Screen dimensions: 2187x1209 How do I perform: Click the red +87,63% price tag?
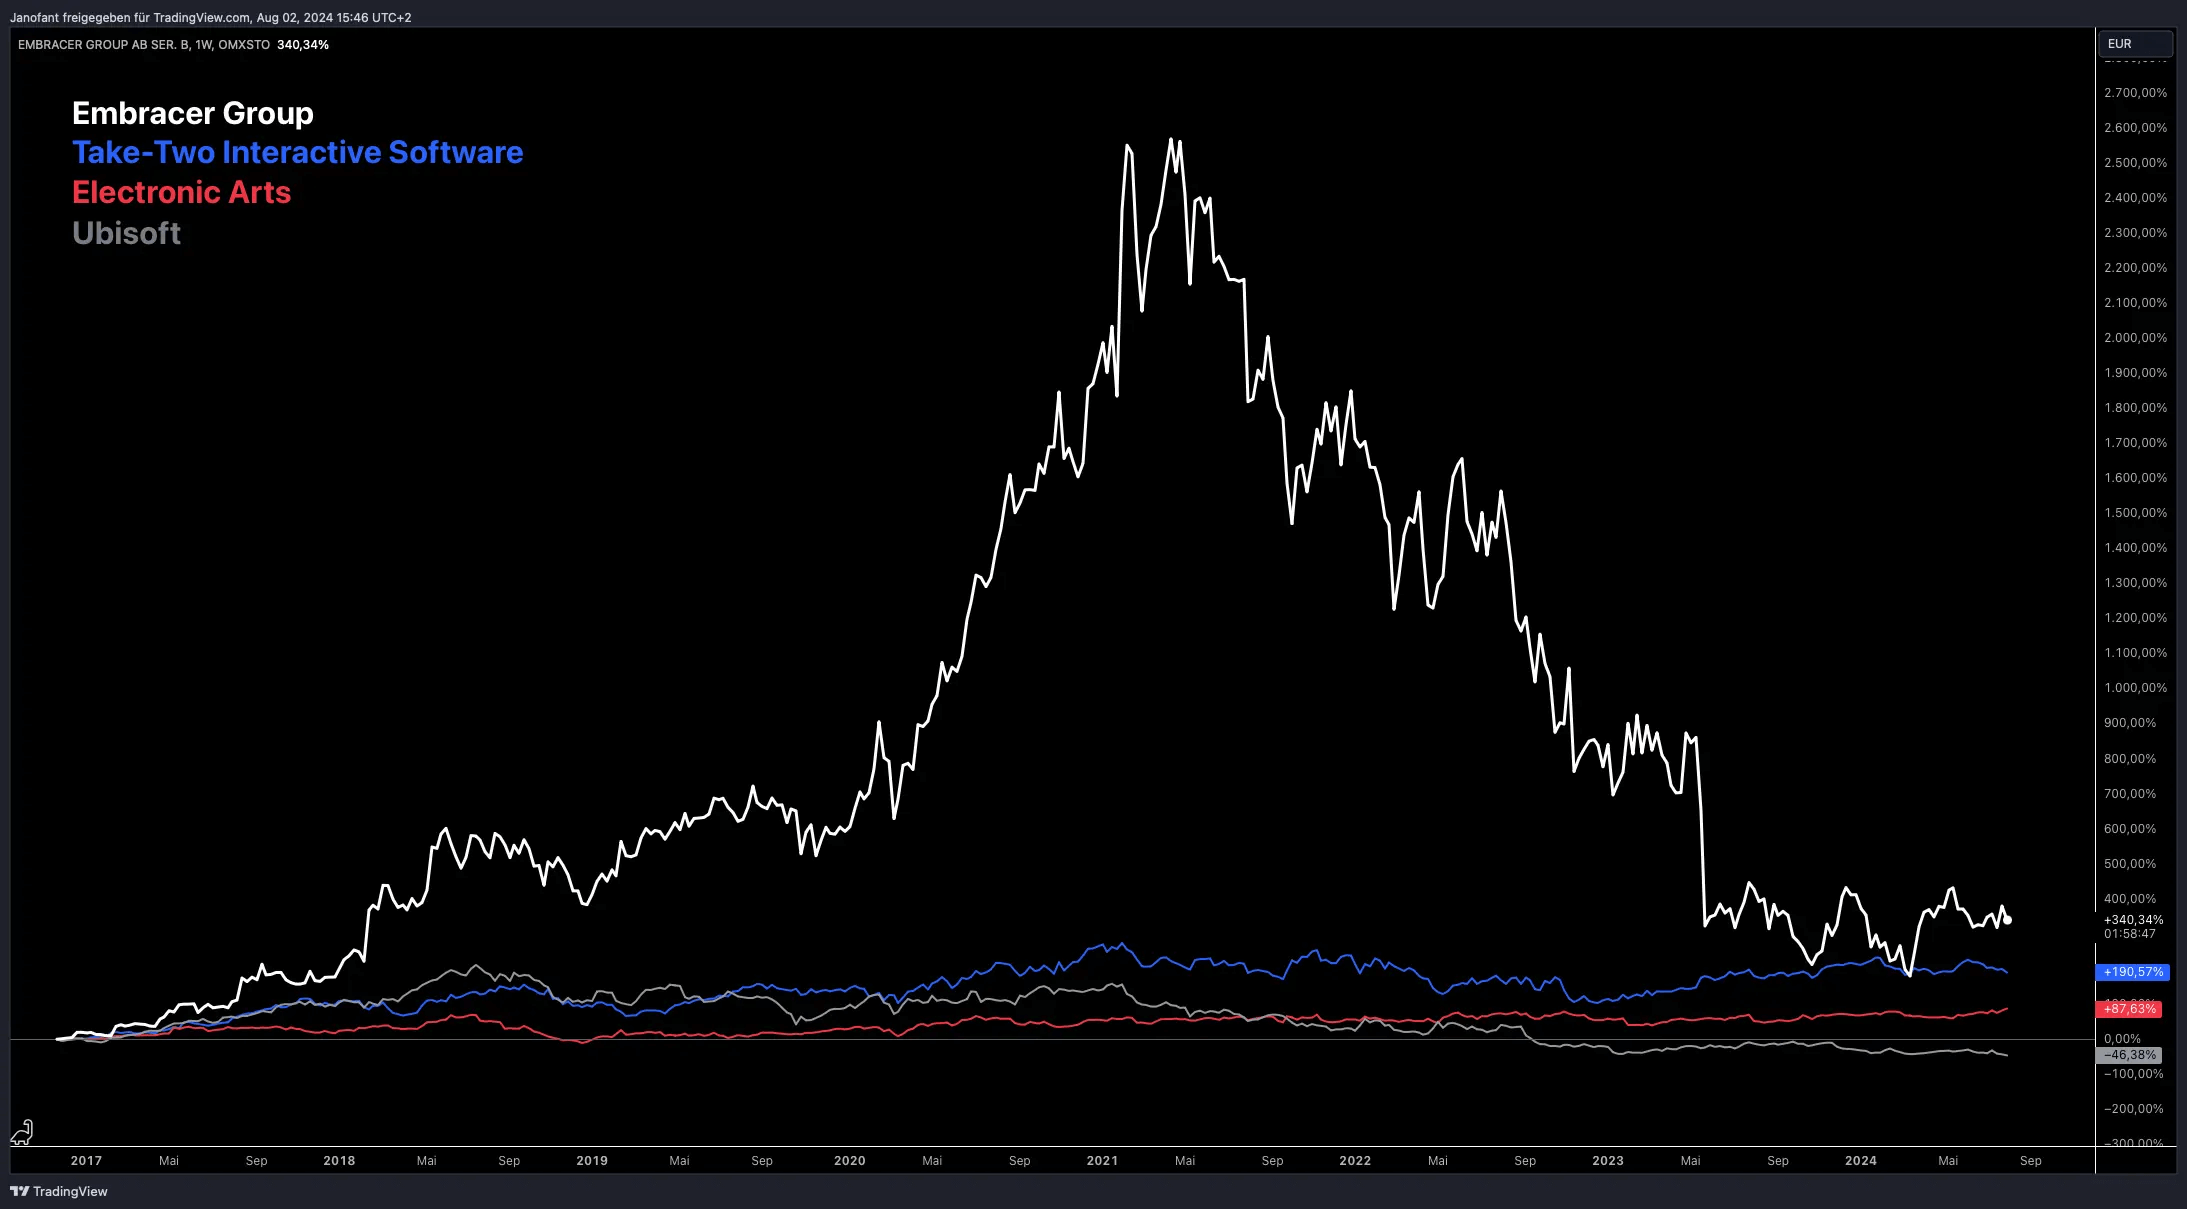tap(2129, 1009)
